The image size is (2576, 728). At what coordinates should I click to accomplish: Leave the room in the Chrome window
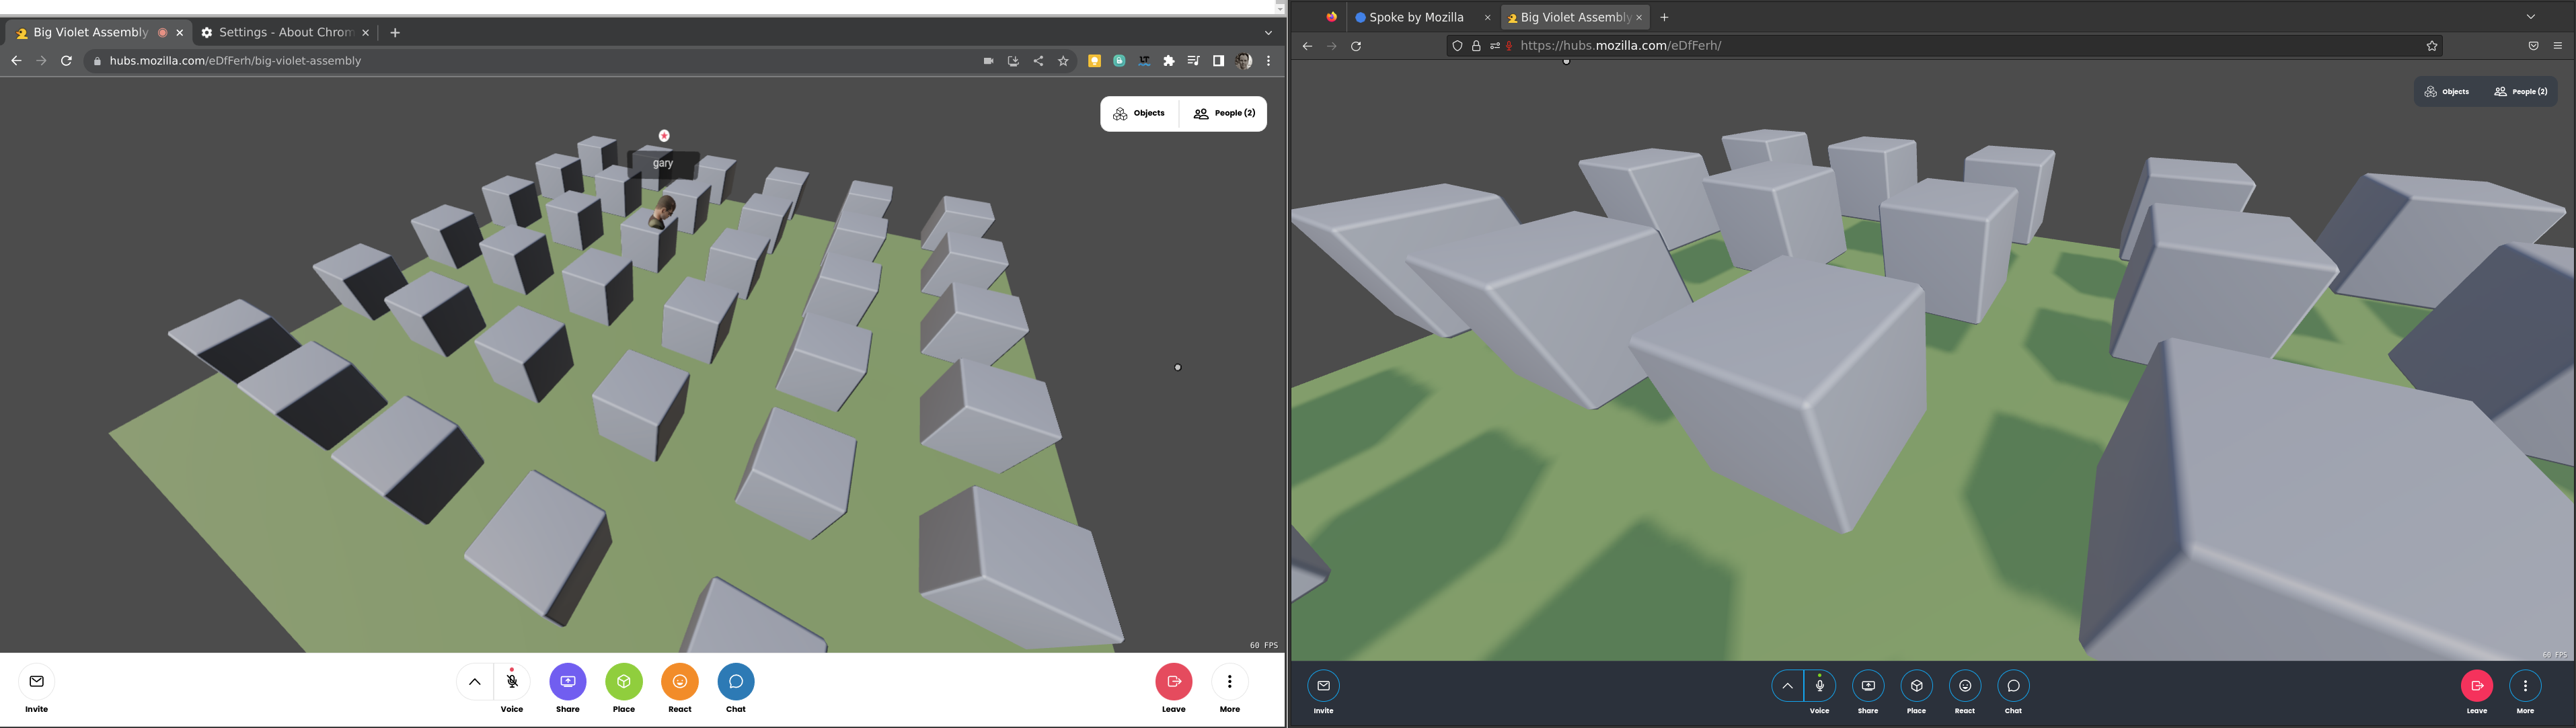coord(1174,682)
